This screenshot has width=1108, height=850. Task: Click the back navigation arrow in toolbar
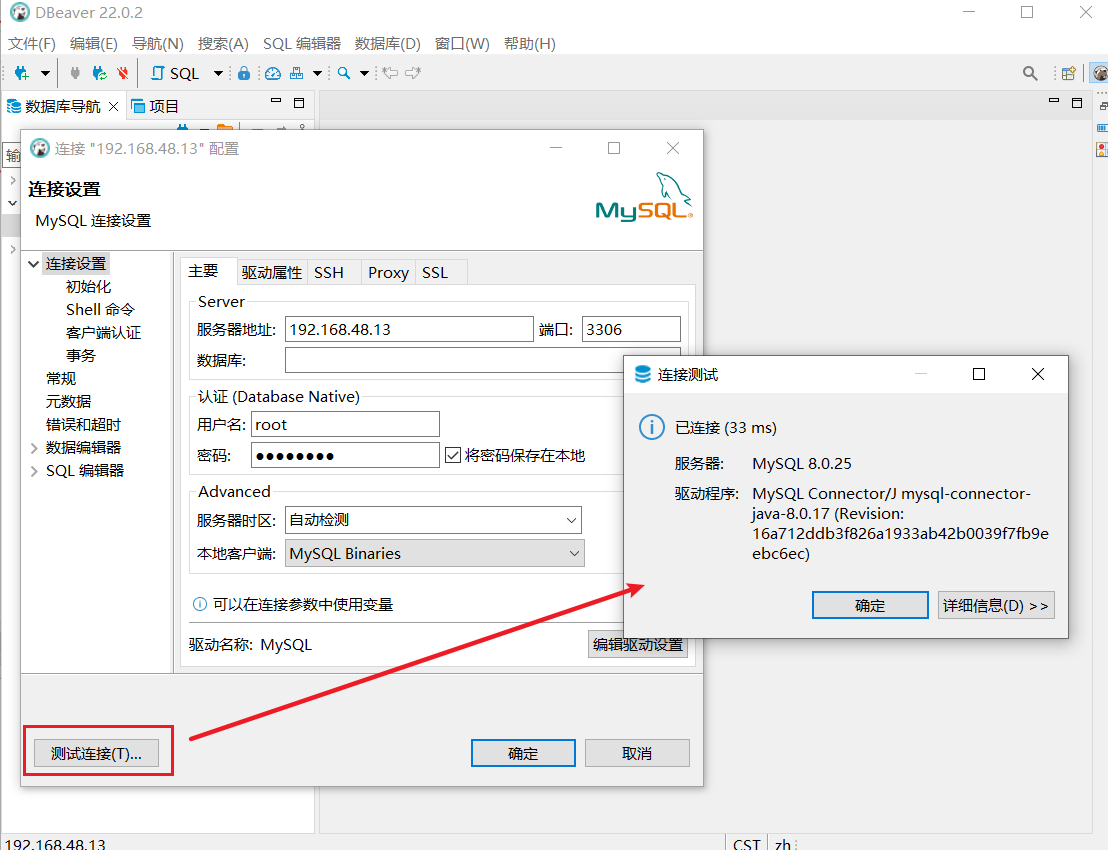390,73
